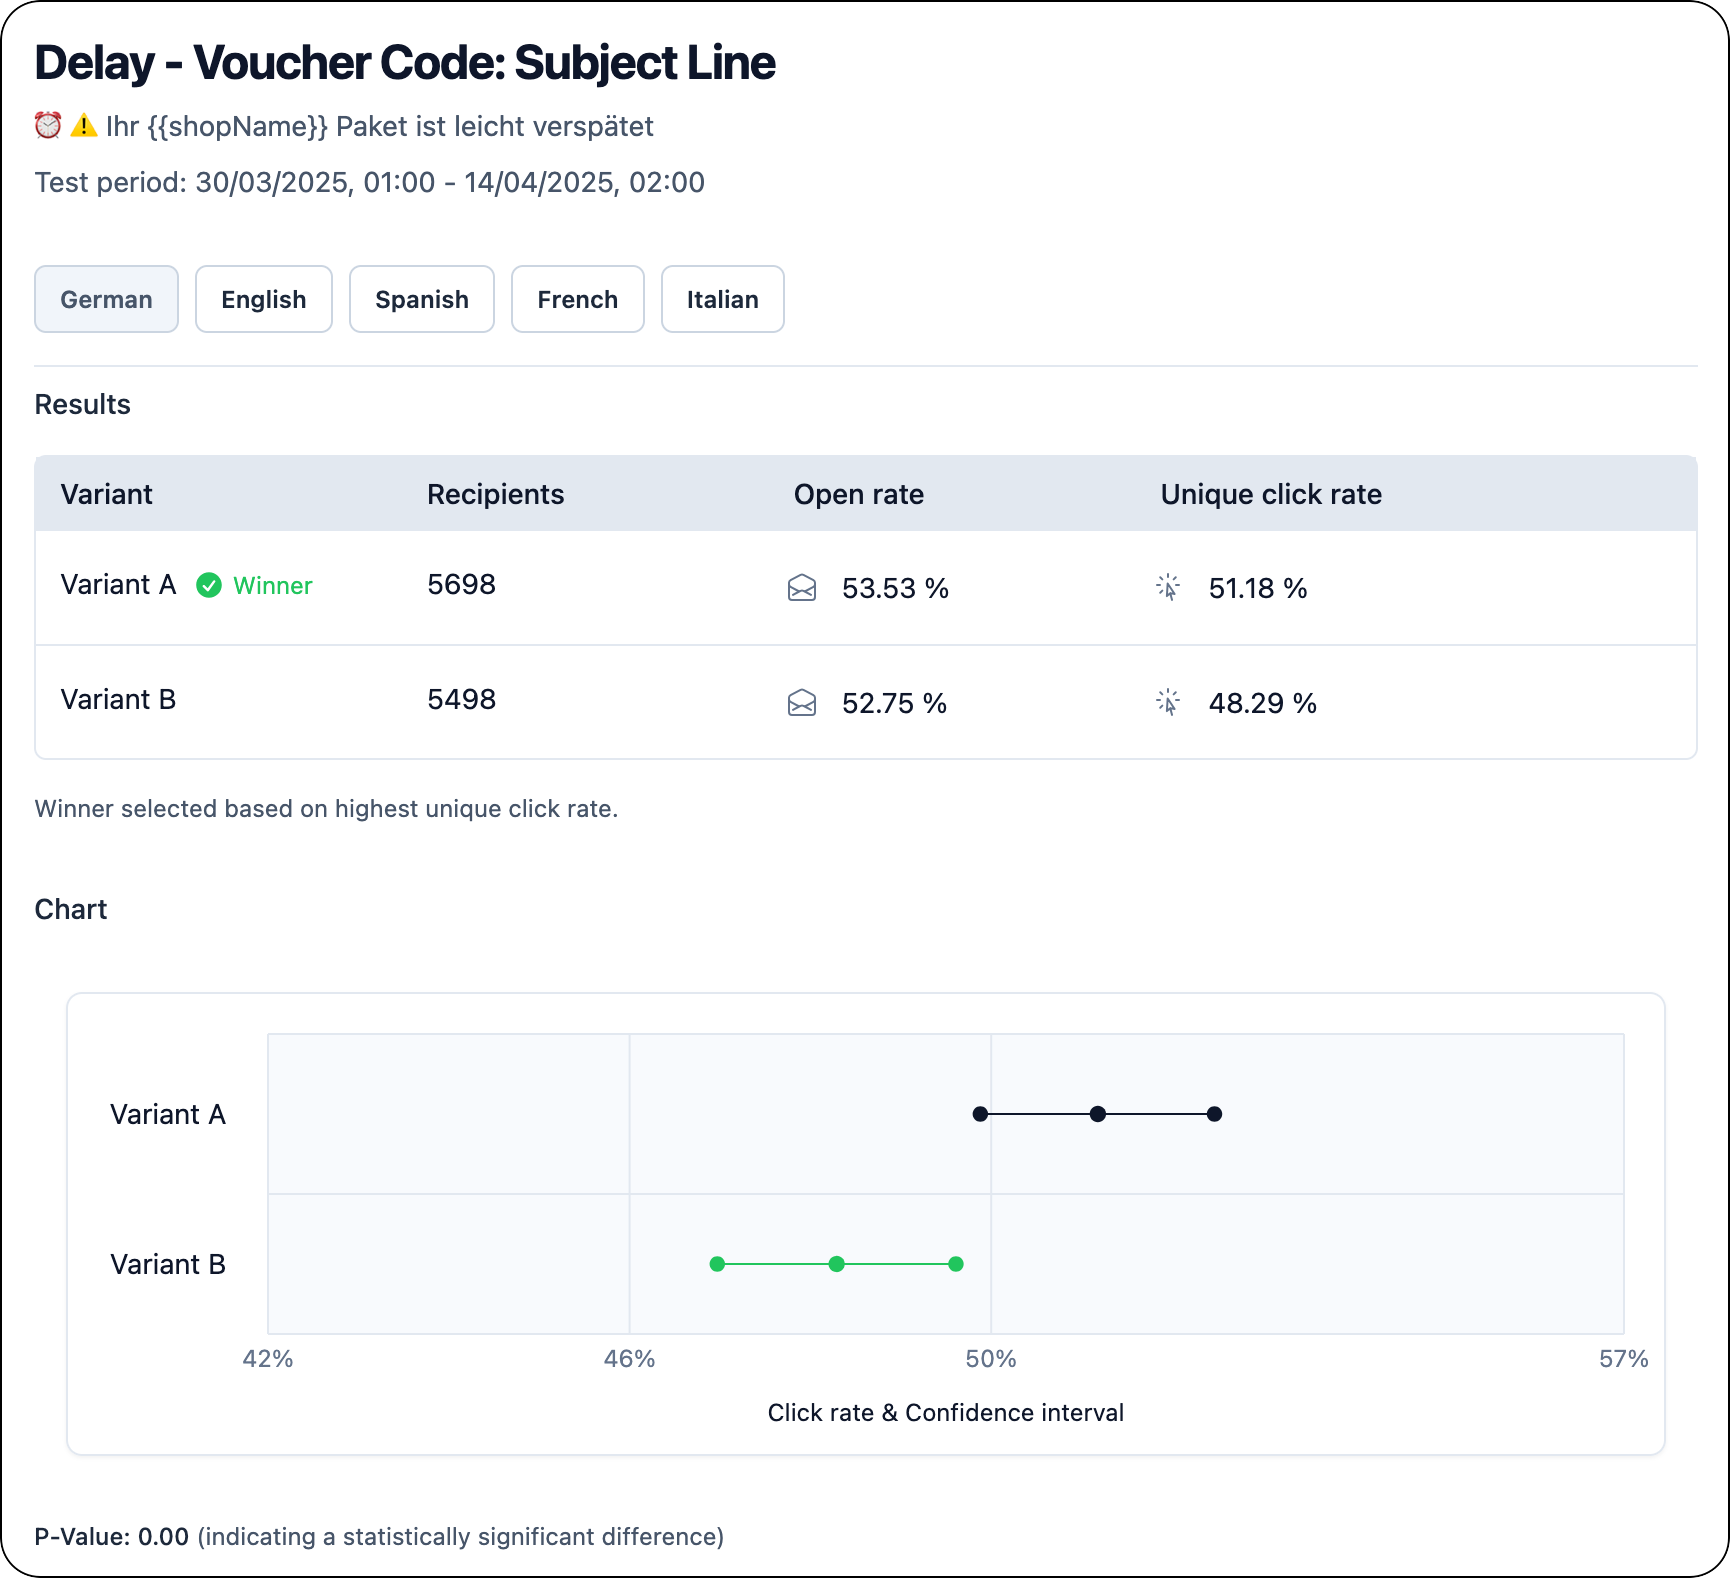Click the Open rate column header
The image size is (1730, 1578).
(858, 493)
